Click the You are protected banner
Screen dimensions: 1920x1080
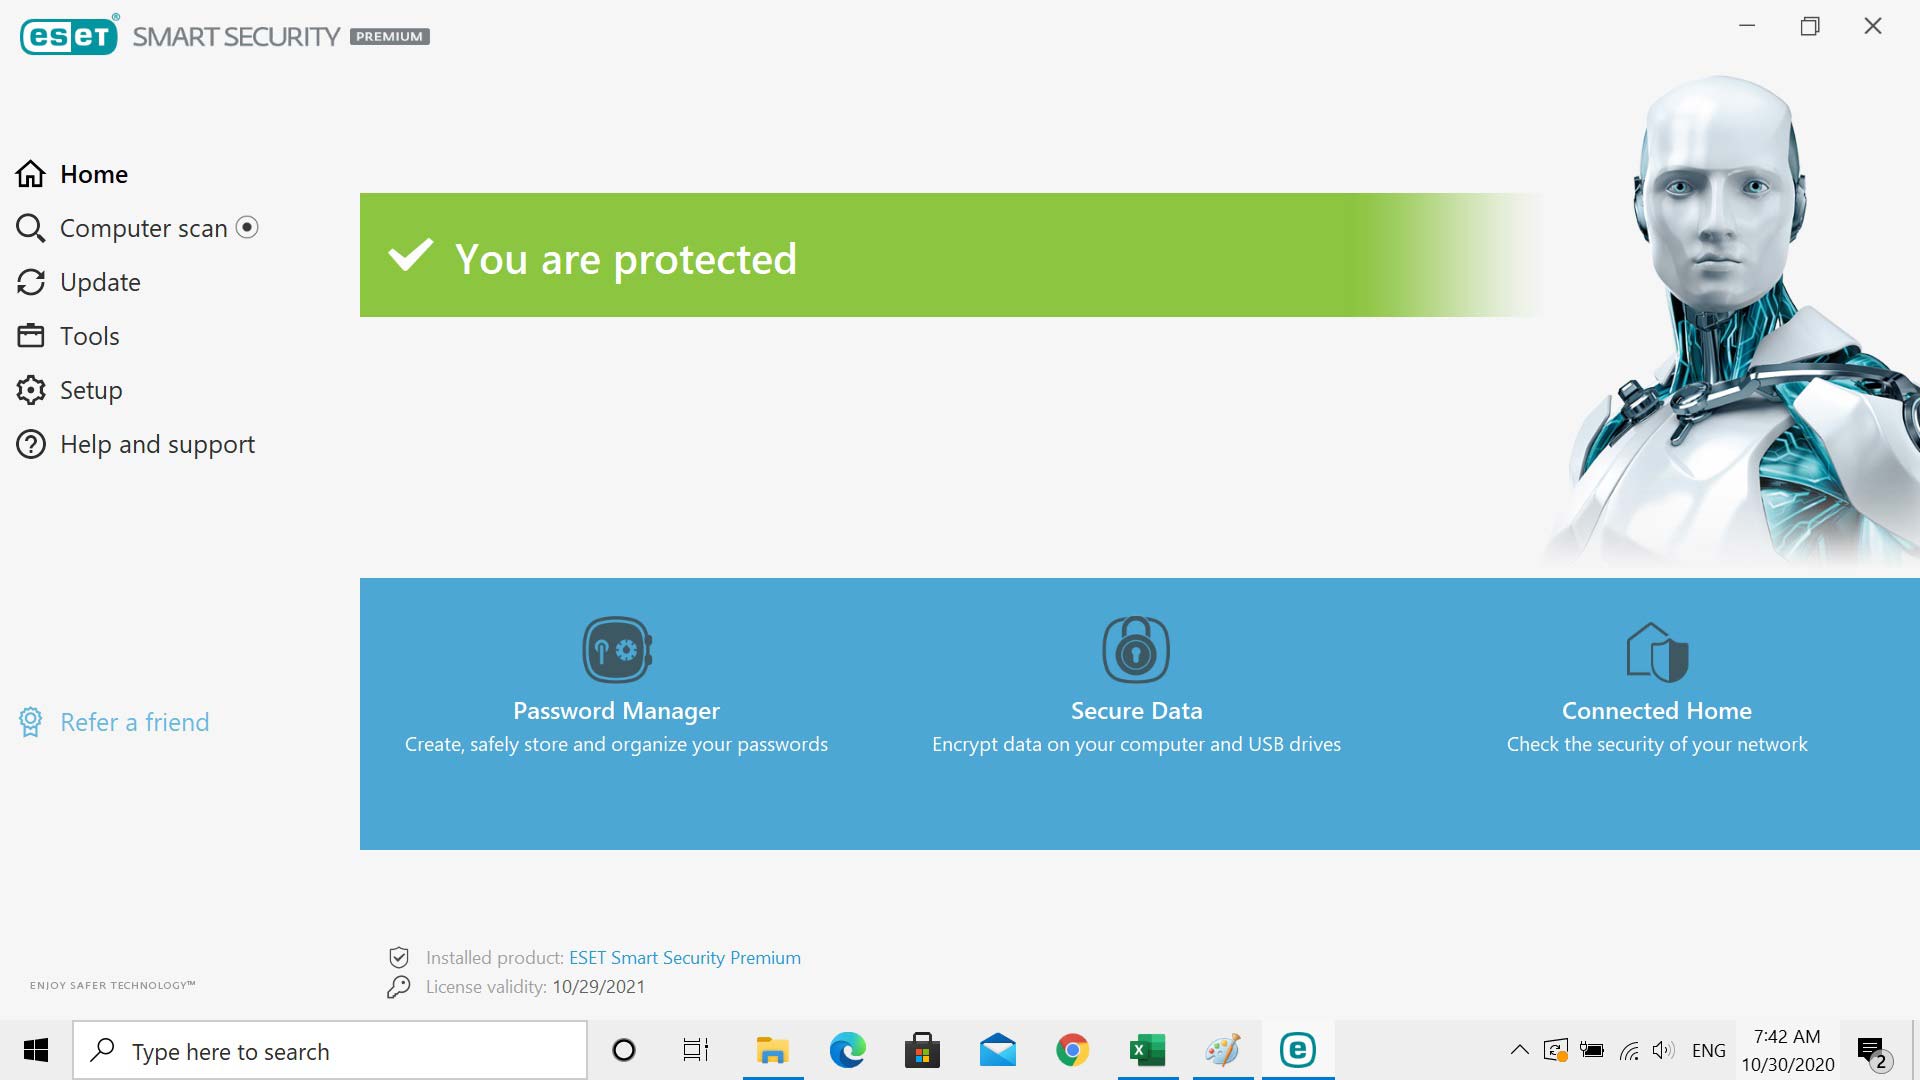coord(950,255)
